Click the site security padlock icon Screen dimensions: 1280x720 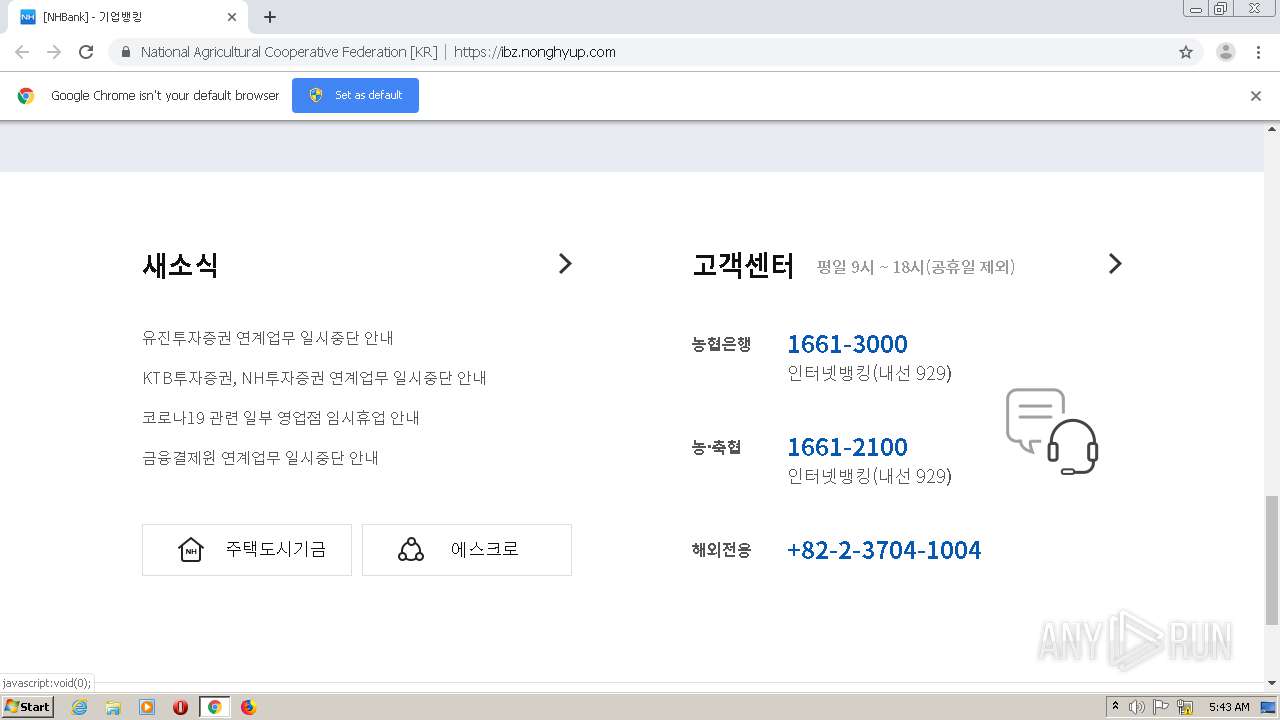(125, 52)
